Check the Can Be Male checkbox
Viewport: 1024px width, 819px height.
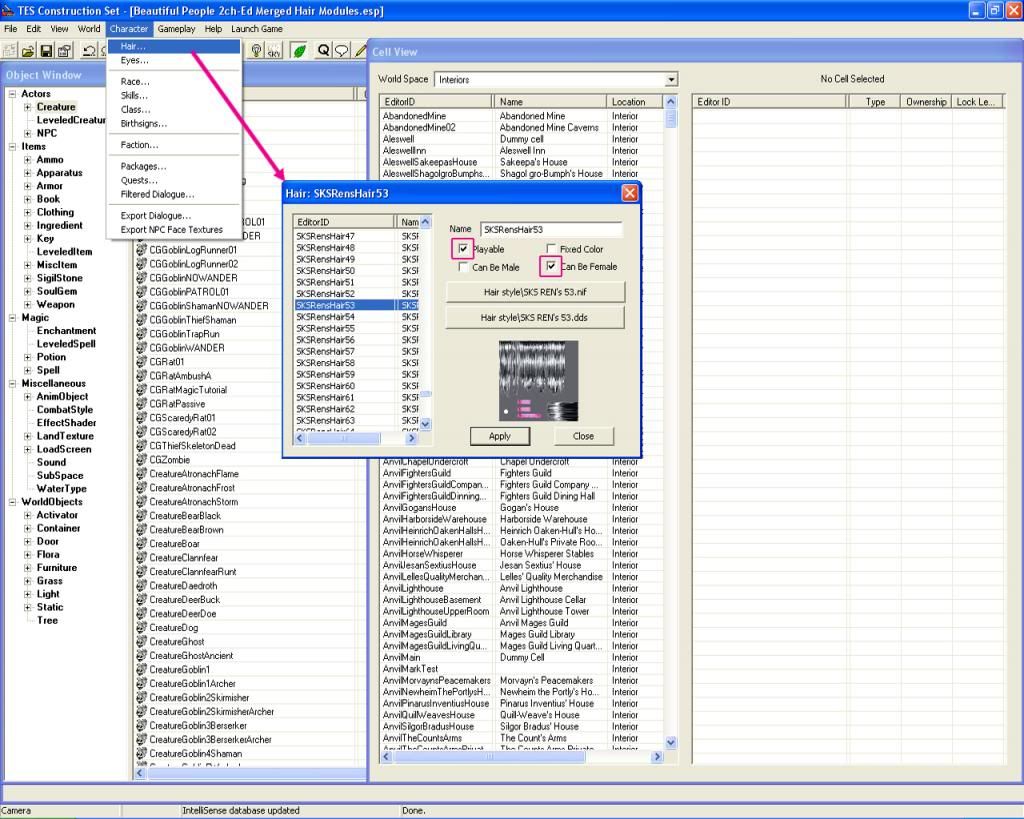click(x=463, y=267)
